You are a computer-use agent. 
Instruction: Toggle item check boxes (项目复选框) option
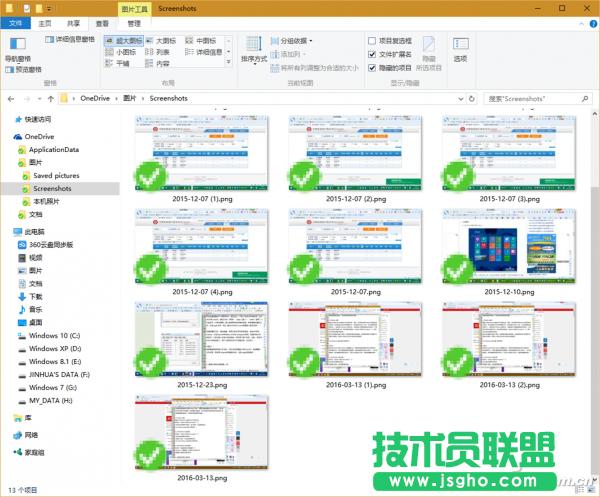pos(373,40)
